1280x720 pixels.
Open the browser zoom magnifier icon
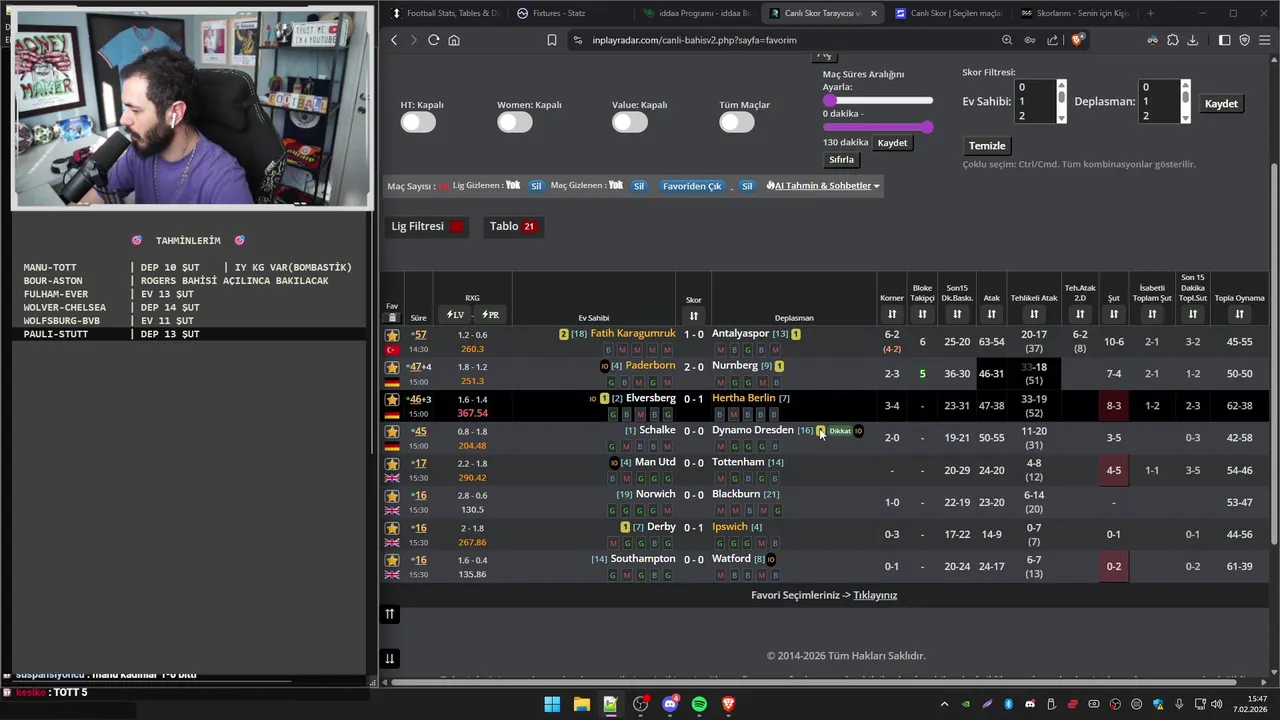coord(1007,40)
